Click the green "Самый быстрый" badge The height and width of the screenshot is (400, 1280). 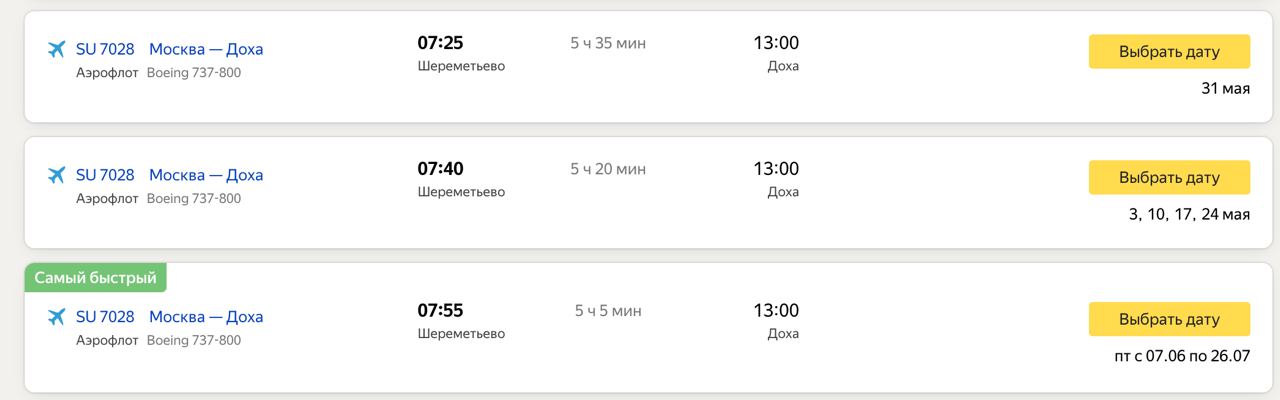pyautogui.click(x=95, y=278)
